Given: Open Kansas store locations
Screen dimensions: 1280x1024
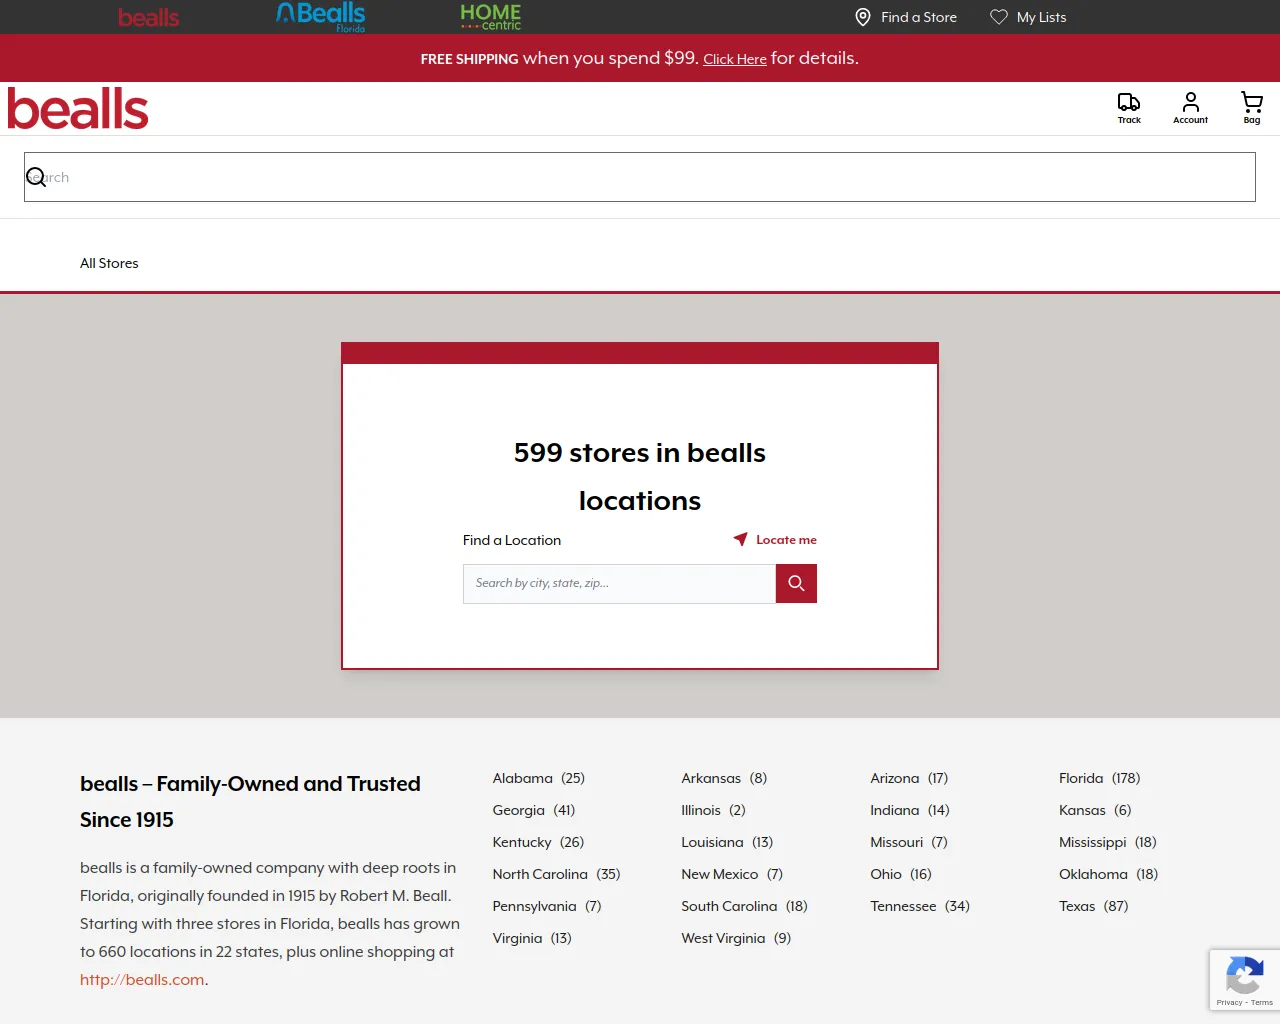Looking at the screenshot, I should 1095,810.
